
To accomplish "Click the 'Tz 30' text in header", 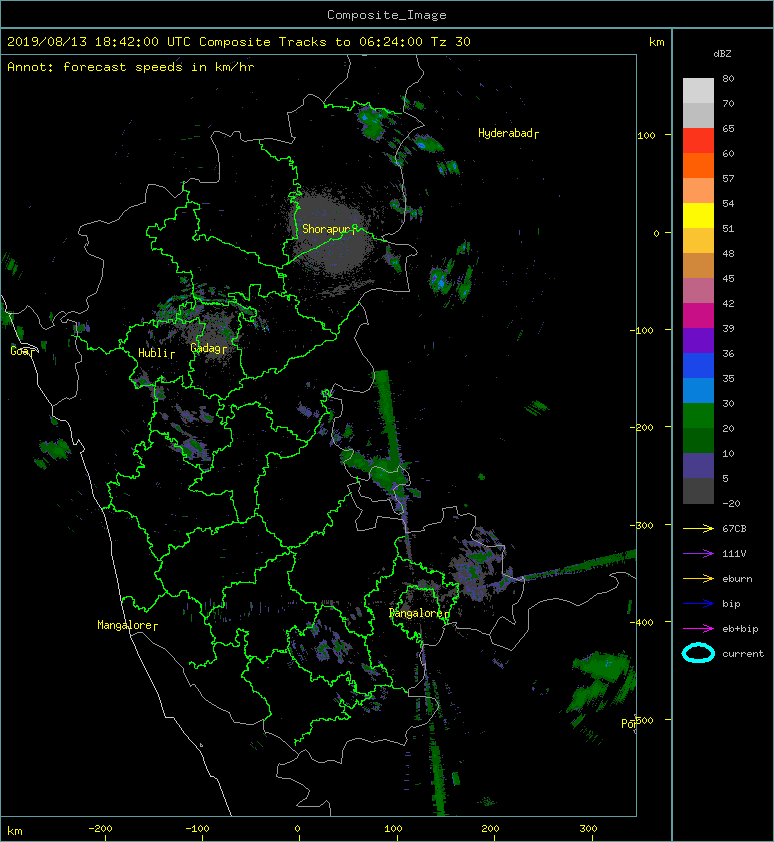I will (451, 42).
